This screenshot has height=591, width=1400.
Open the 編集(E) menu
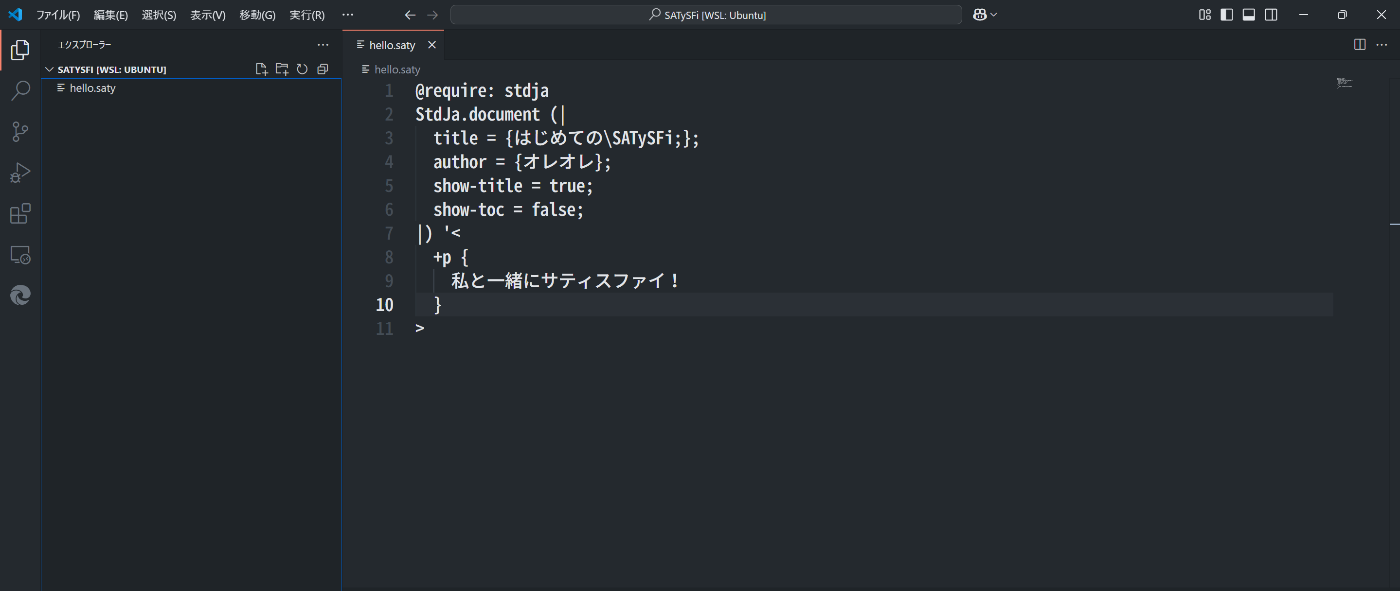tap(110, 15)
